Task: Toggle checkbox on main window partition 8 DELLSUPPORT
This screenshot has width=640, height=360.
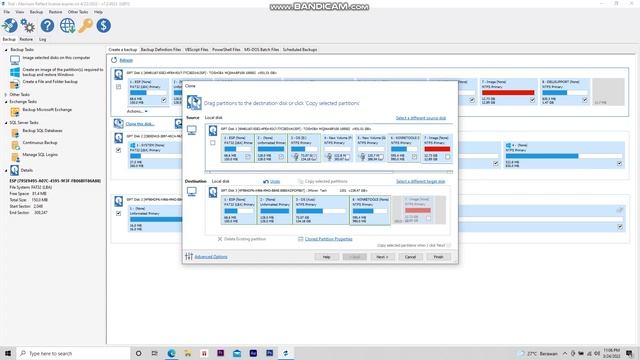Action: tap(584, 100)
